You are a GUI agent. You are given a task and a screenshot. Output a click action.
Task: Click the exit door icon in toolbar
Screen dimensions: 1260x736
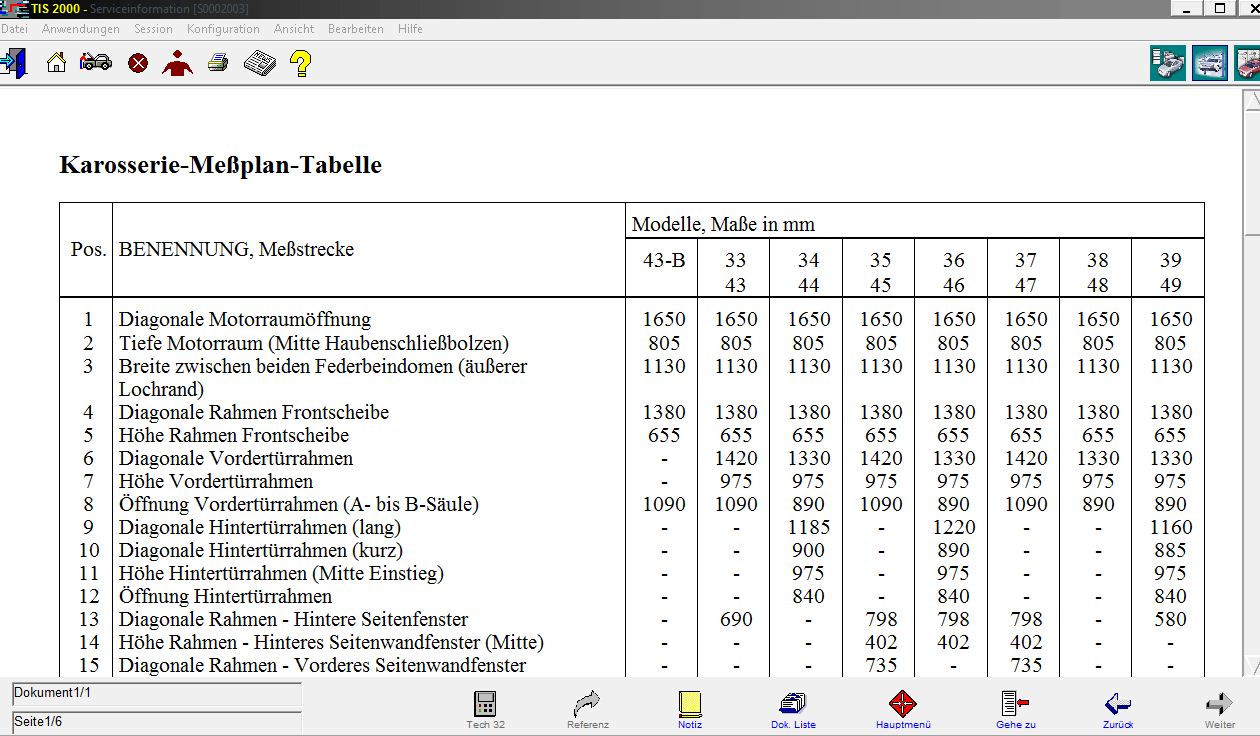pyautogui.click(x=14, y=63)
